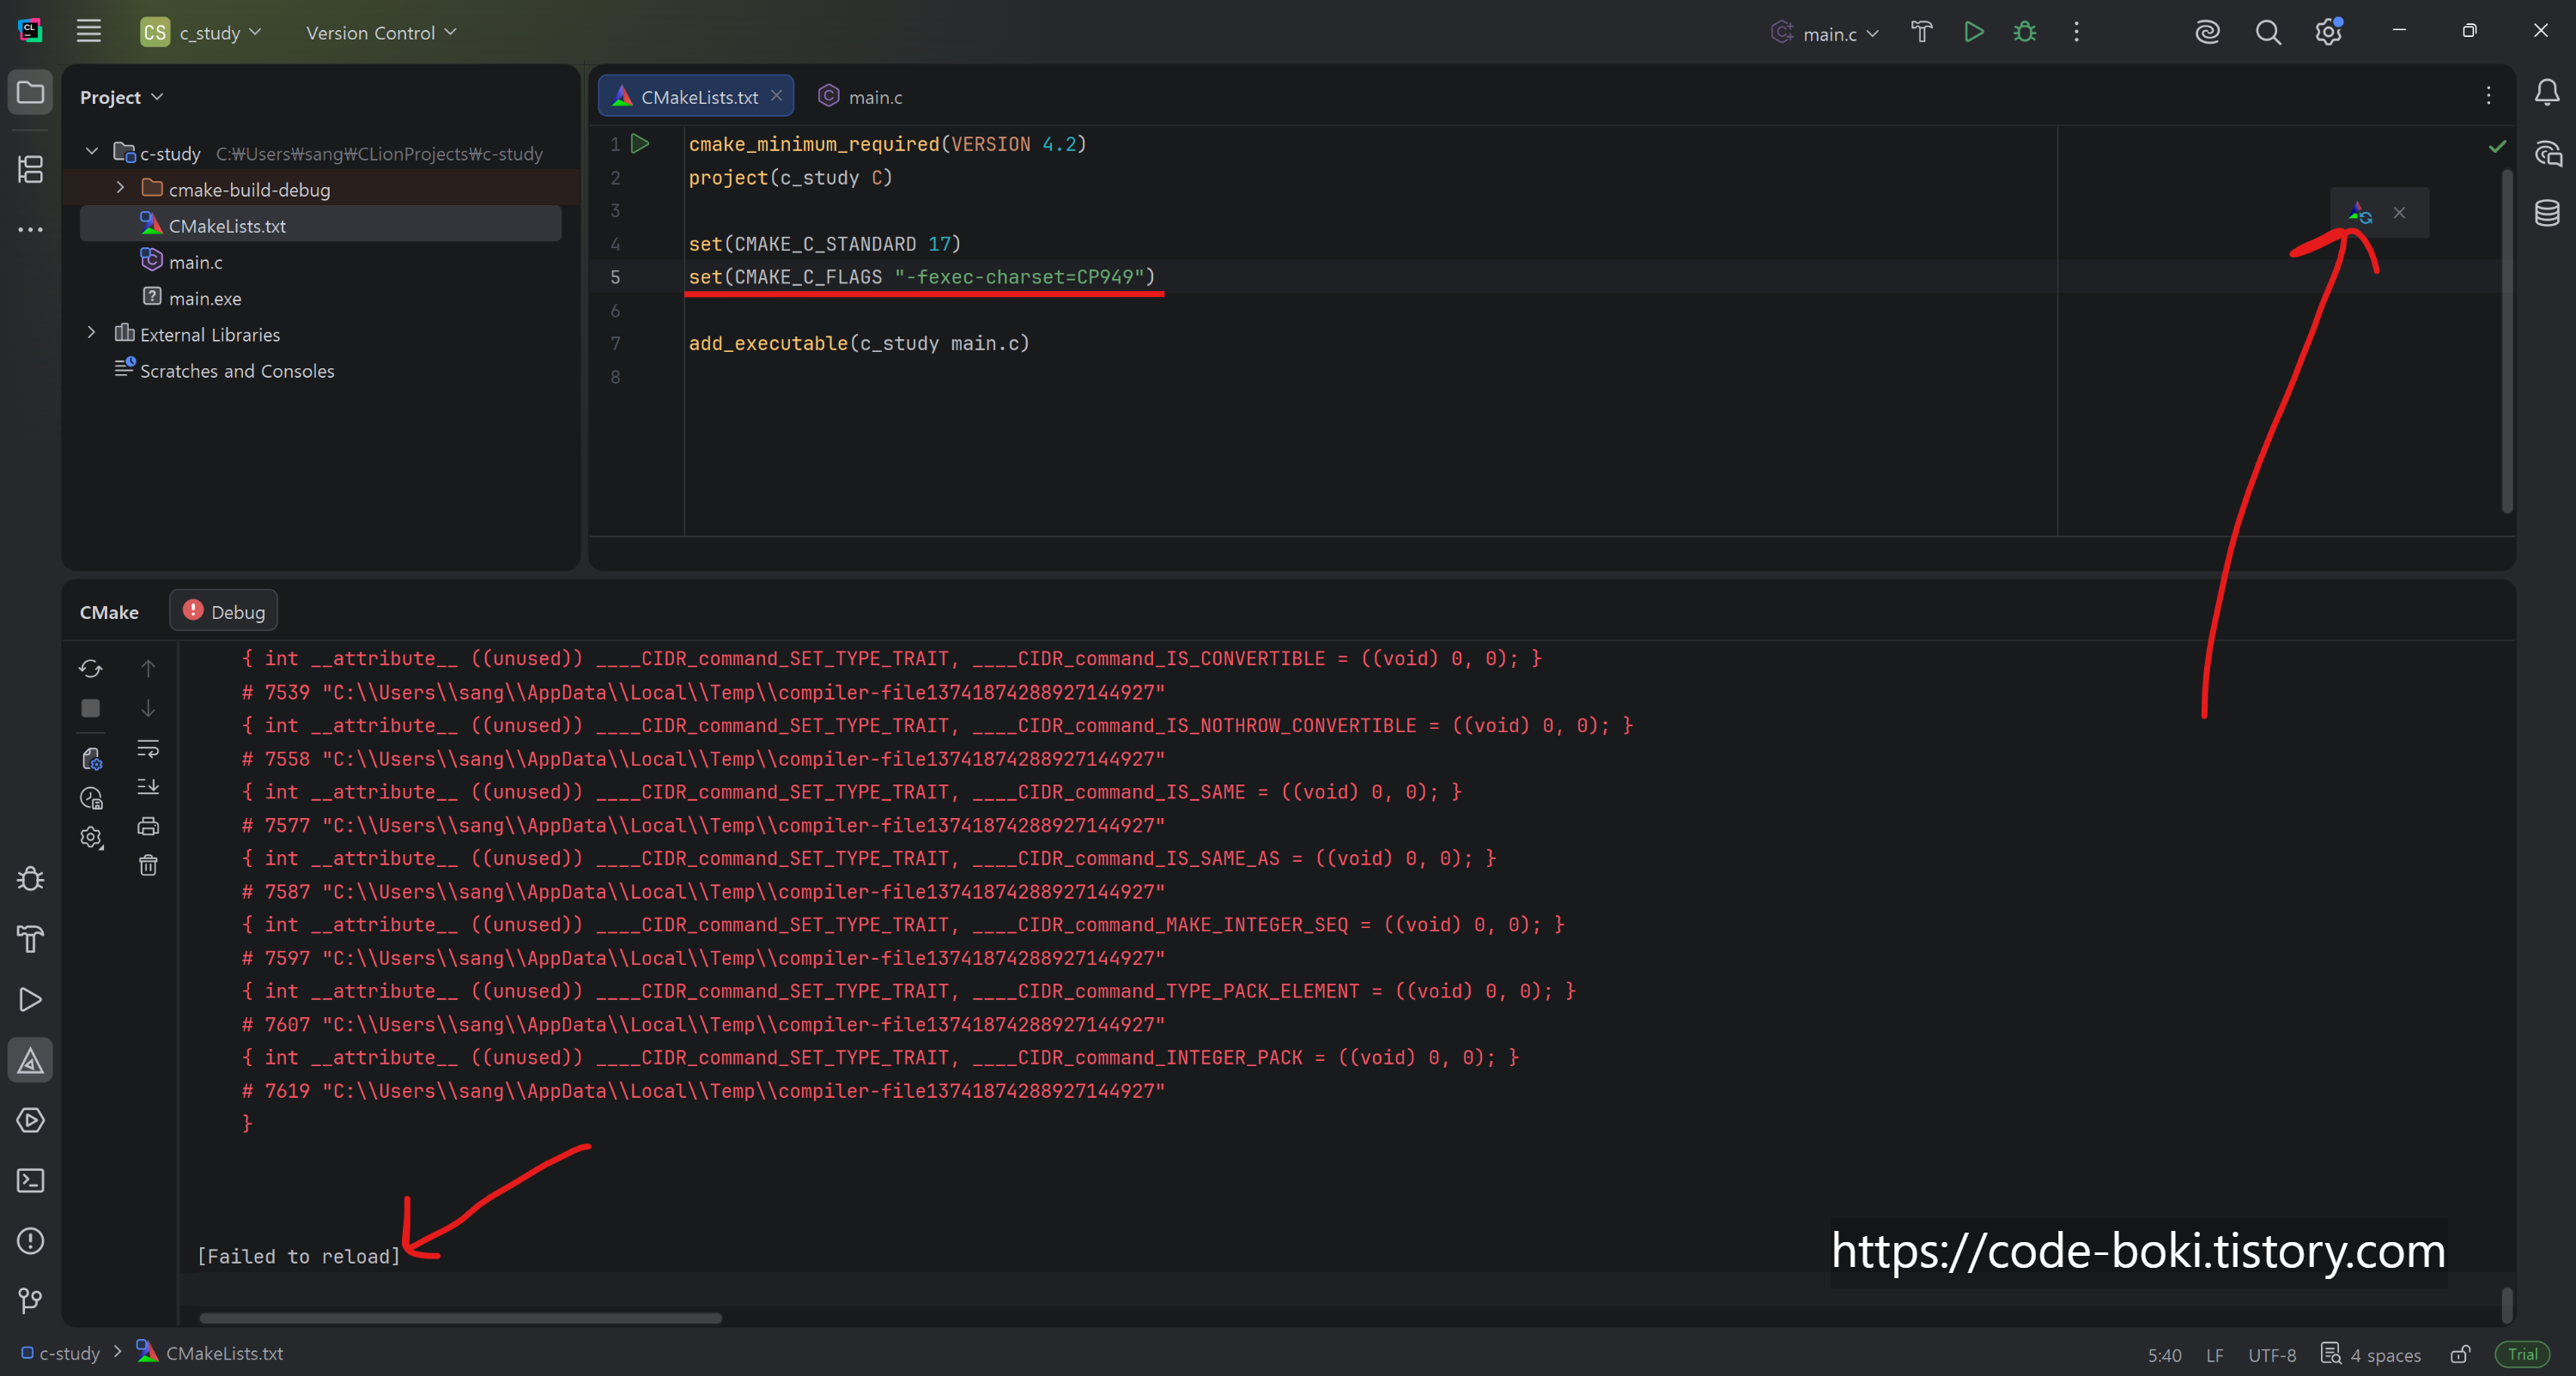Change line separator LF

2215,1355
